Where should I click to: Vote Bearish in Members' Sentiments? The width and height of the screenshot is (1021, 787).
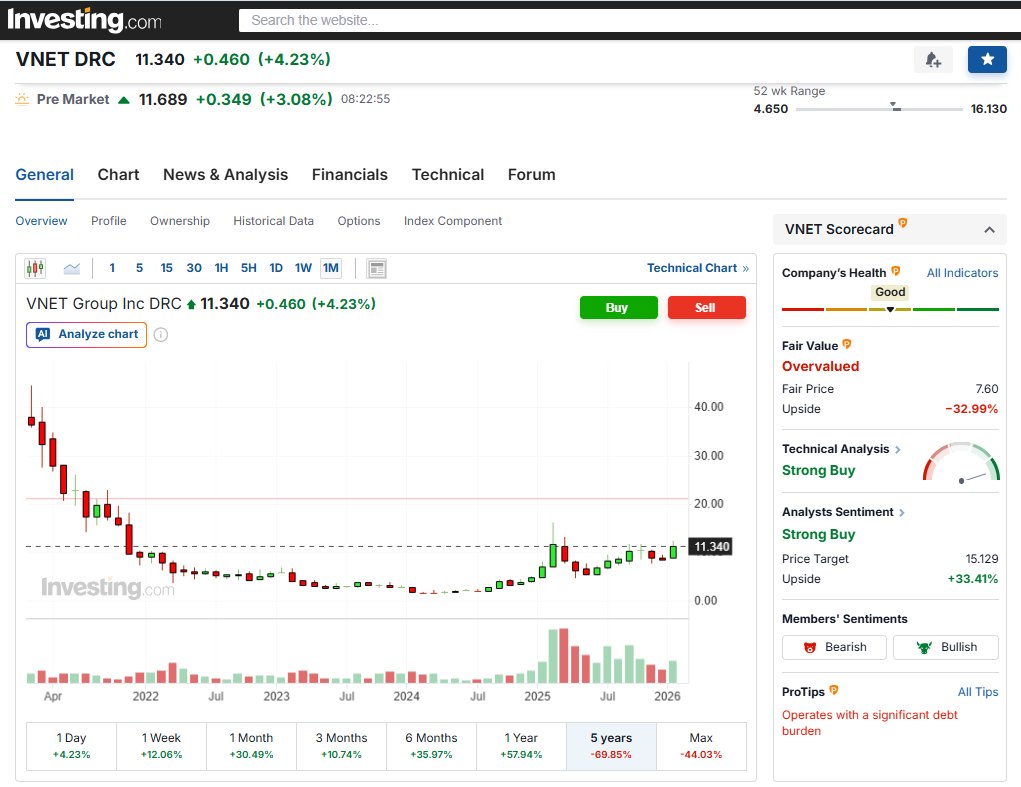click(x=834, y=647)
